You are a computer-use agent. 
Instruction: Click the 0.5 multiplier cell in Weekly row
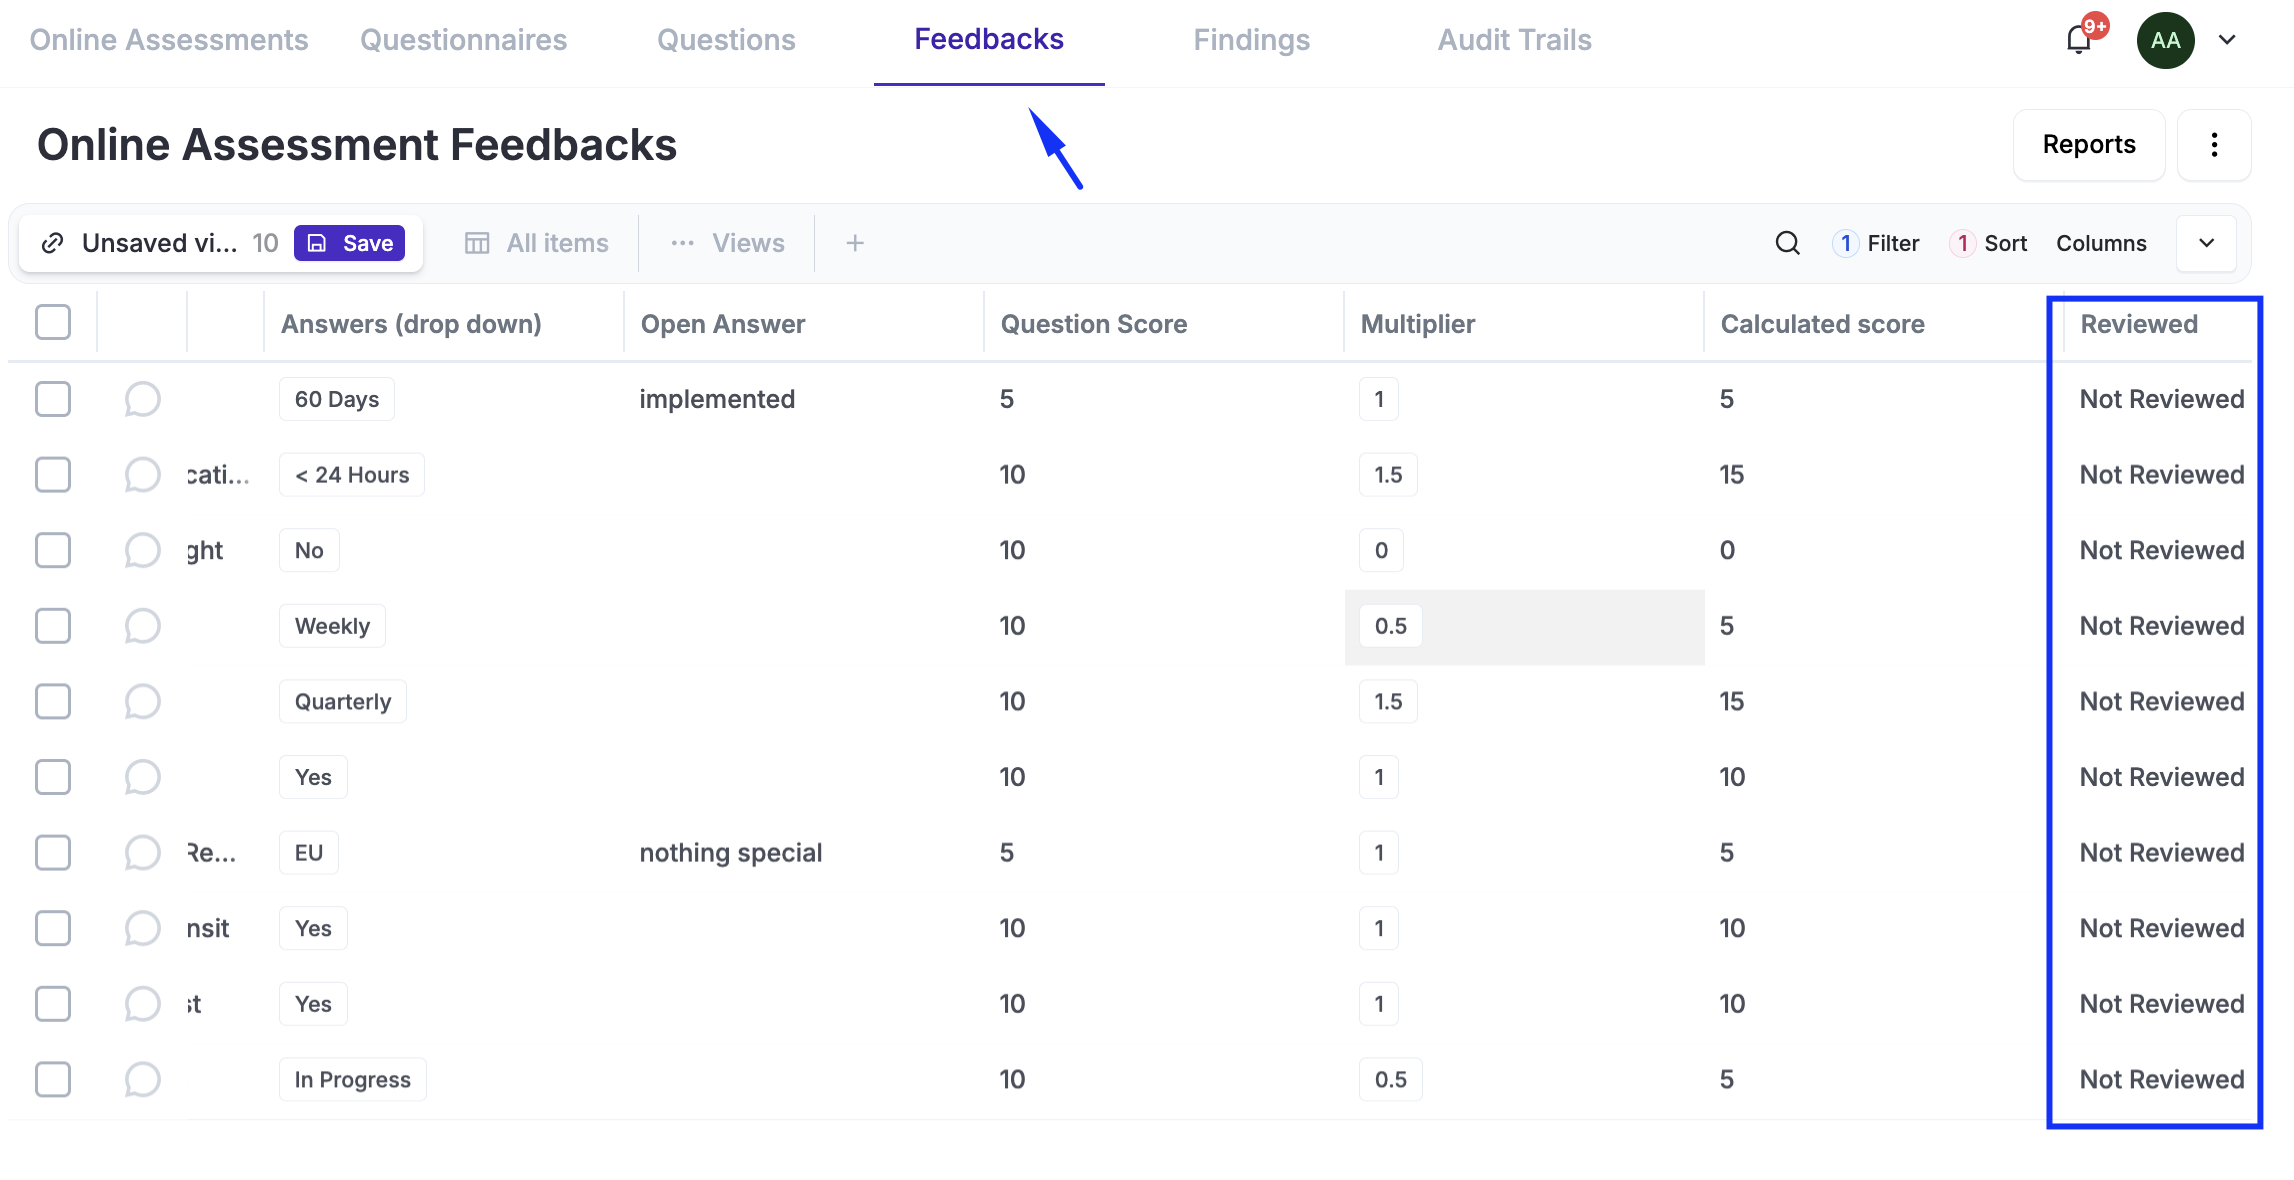(x=1390, y=626)
